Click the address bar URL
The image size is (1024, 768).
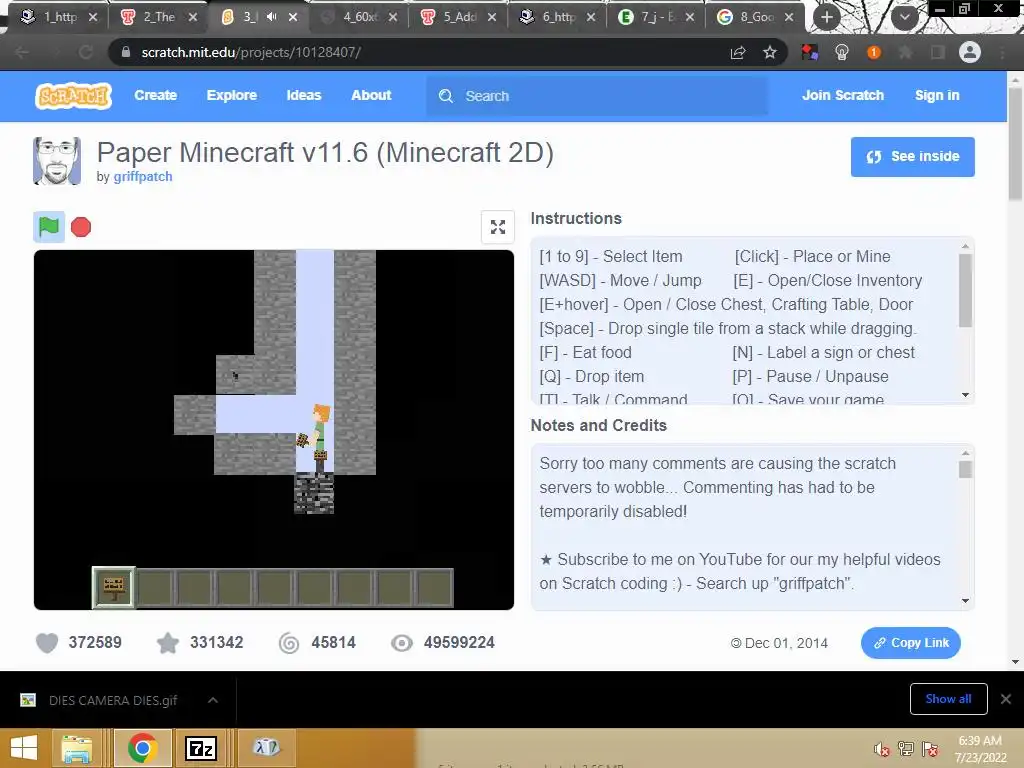pos(251,52)
